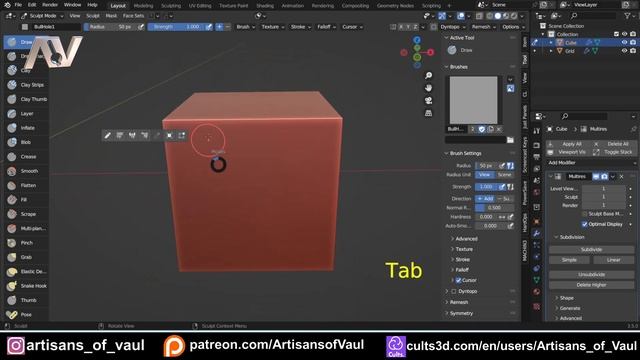Open the Face Sets menu

[133, 16]
